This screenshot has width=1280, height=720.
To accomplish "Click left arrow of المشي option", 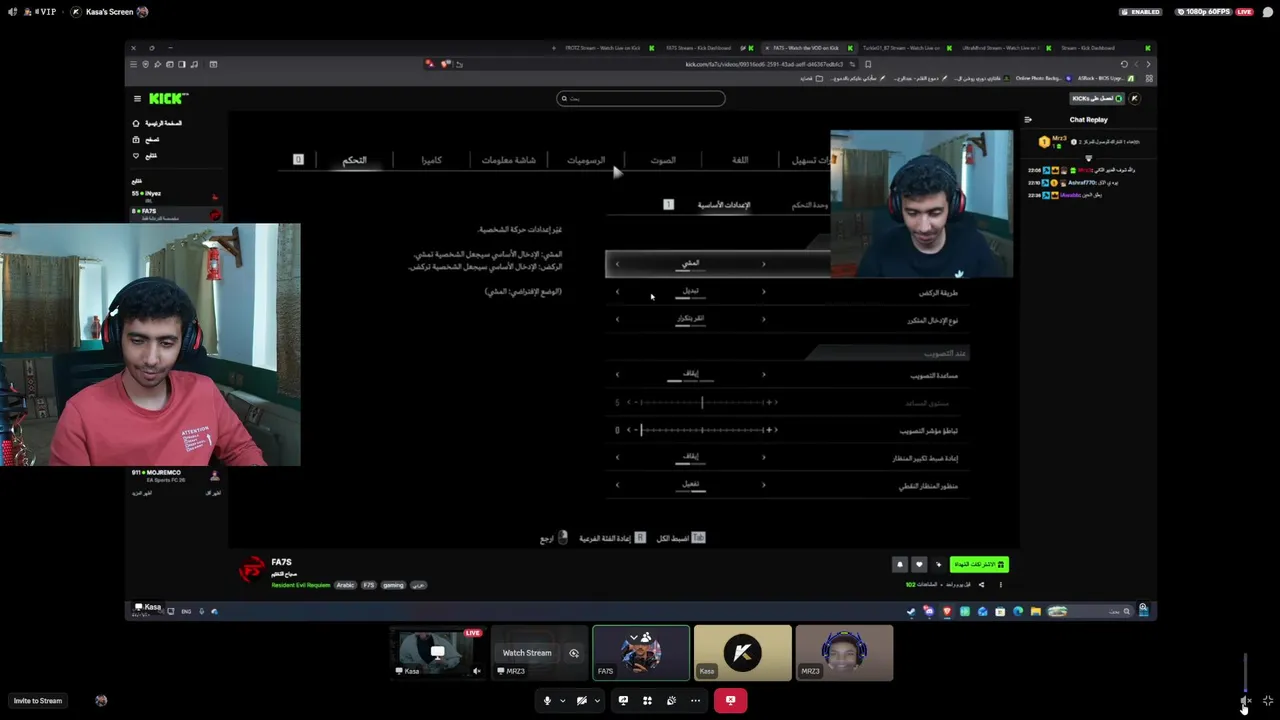I will (x=617, y=264).
